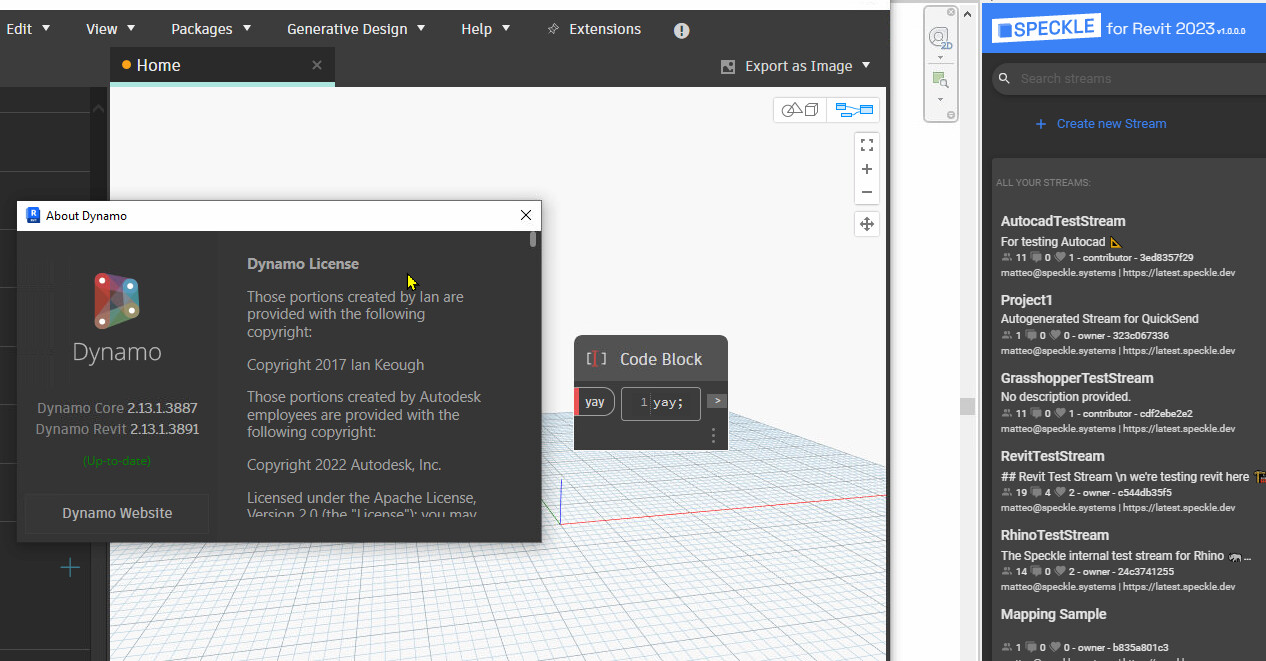Open the Packages menu

211,29
